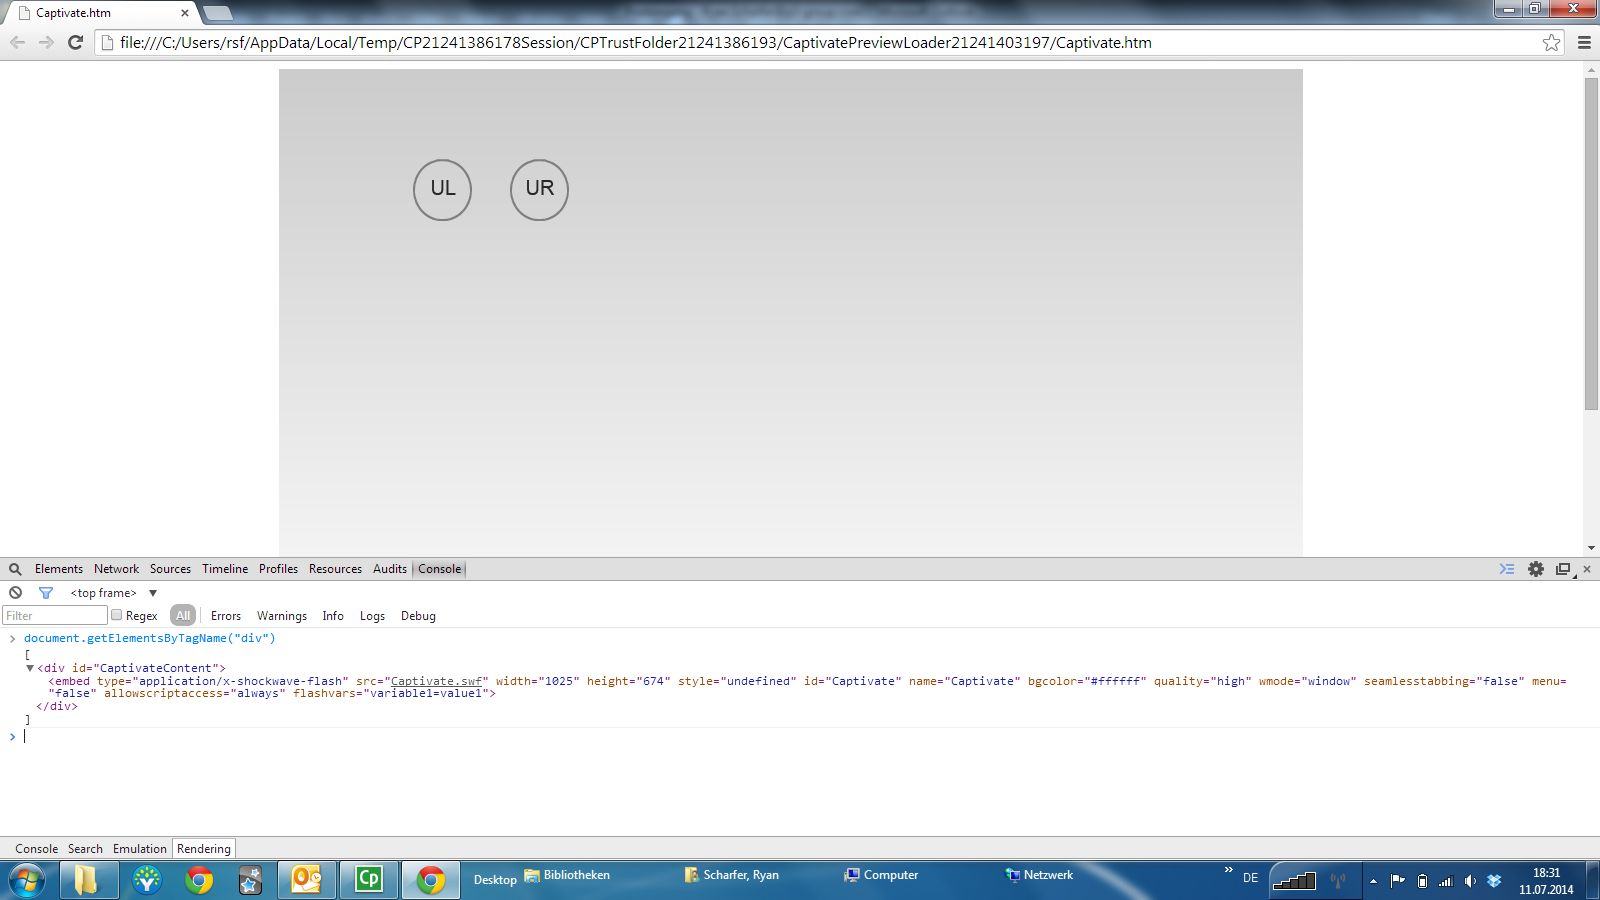Screen dimensions: 1600x900
Task: Select the Logs filter option
Action: [x=371, y=615]
